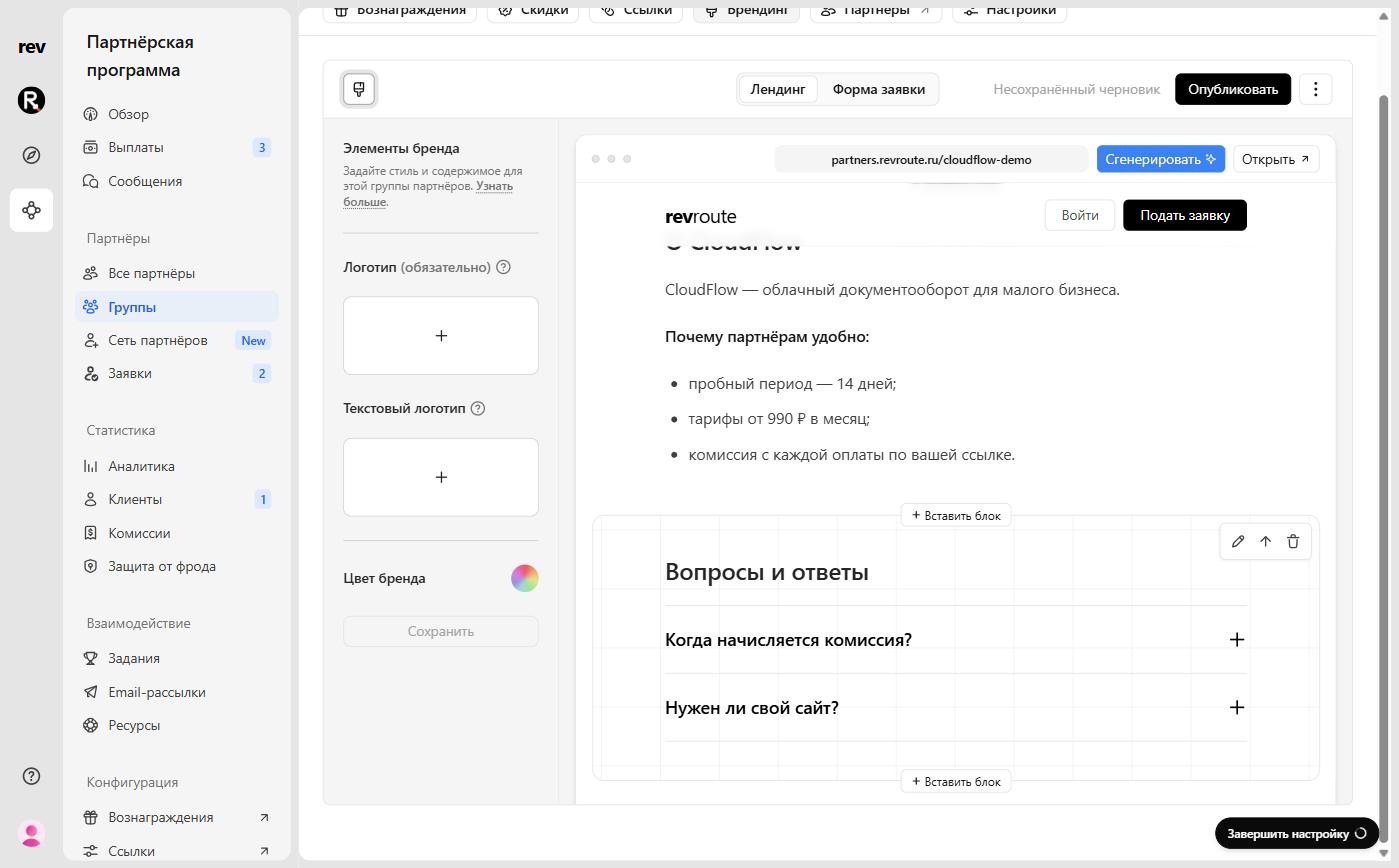Screen dimensions: 1399x868
Task: Open the R workspace avatar icon
Action: 31,100
